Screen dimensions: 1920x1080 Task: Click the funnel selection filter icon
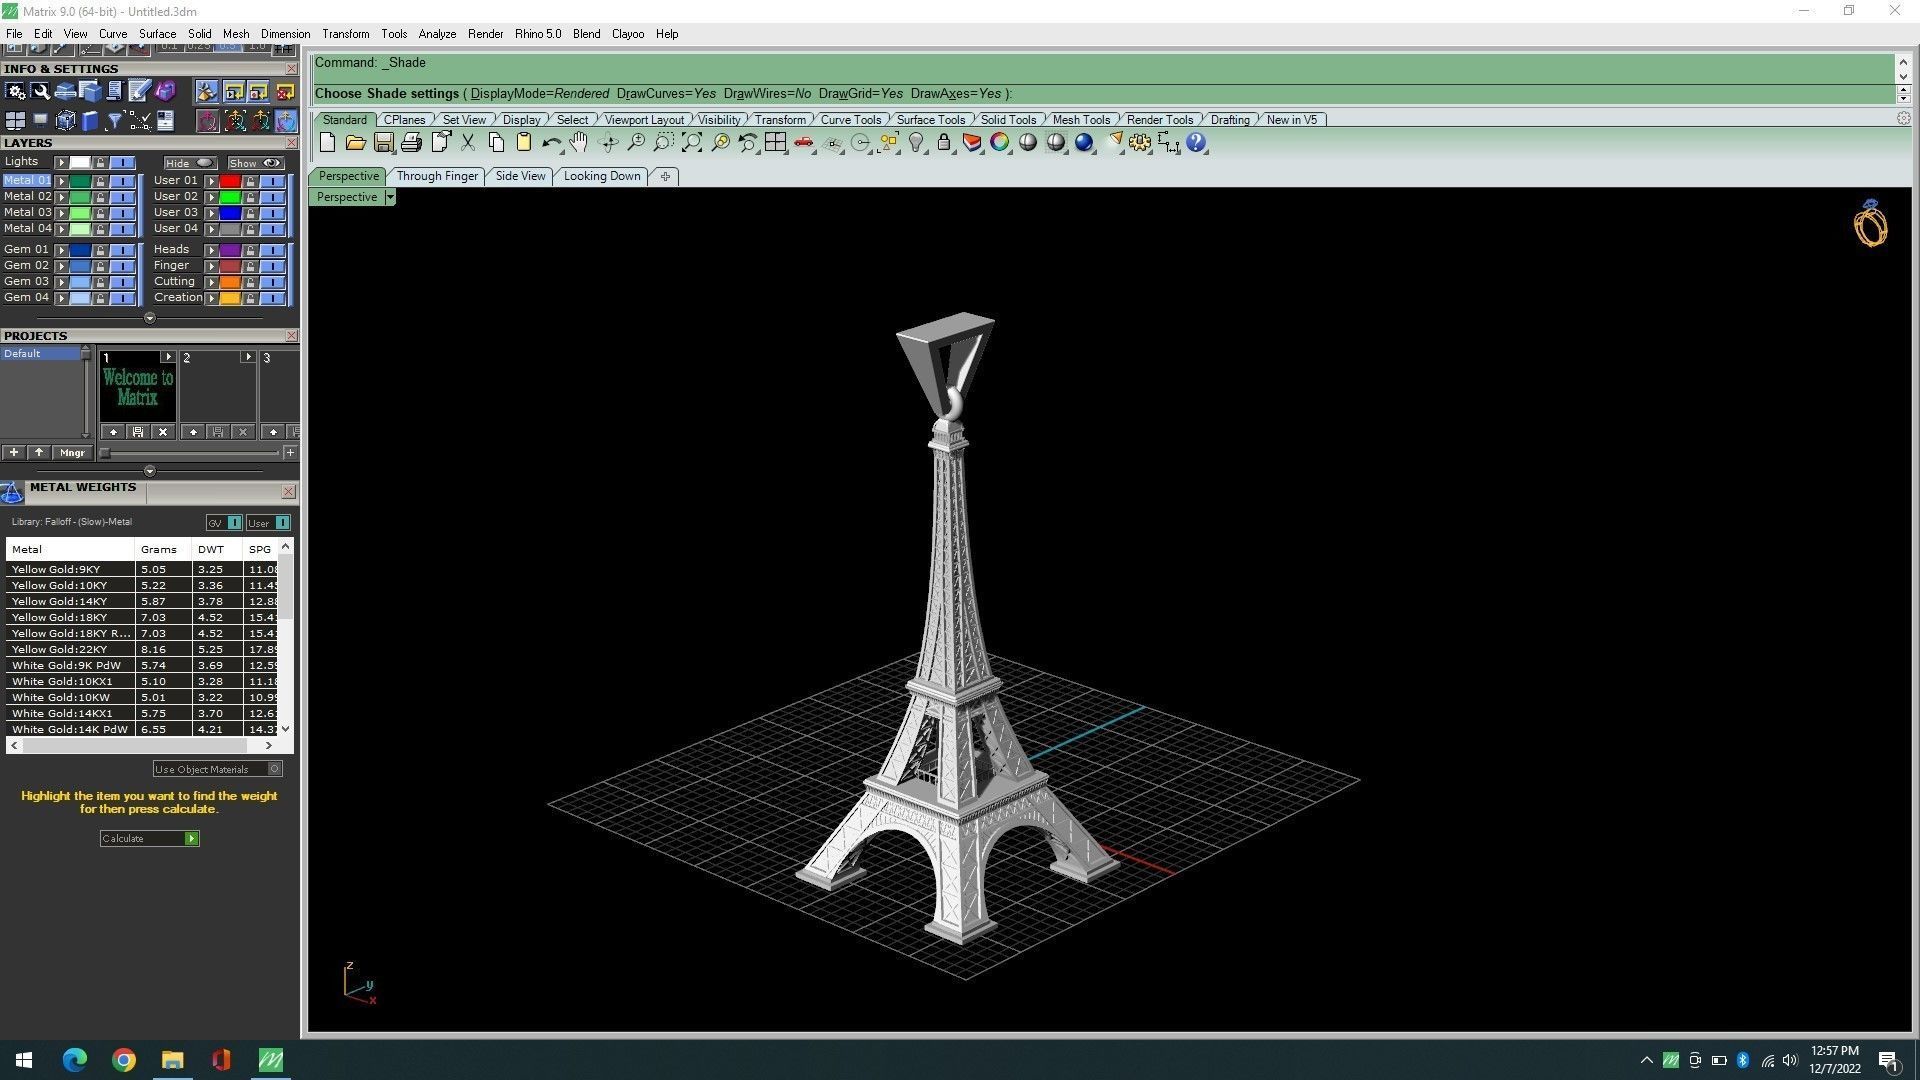point(115,121)
